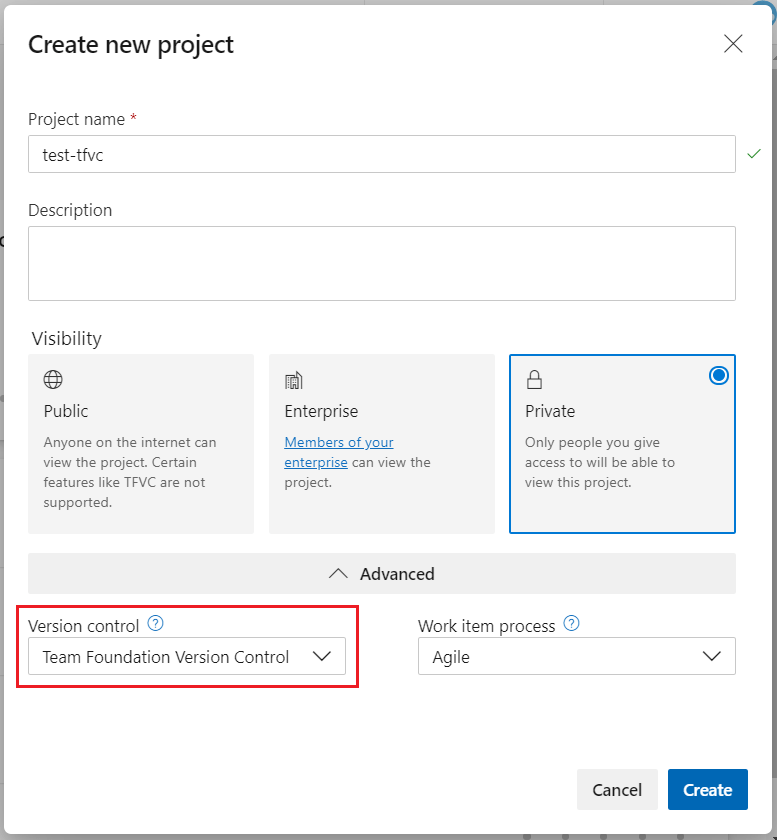Click the Private lock icon
The height and width of the screenshot is (840, 777).
point(534,380)
